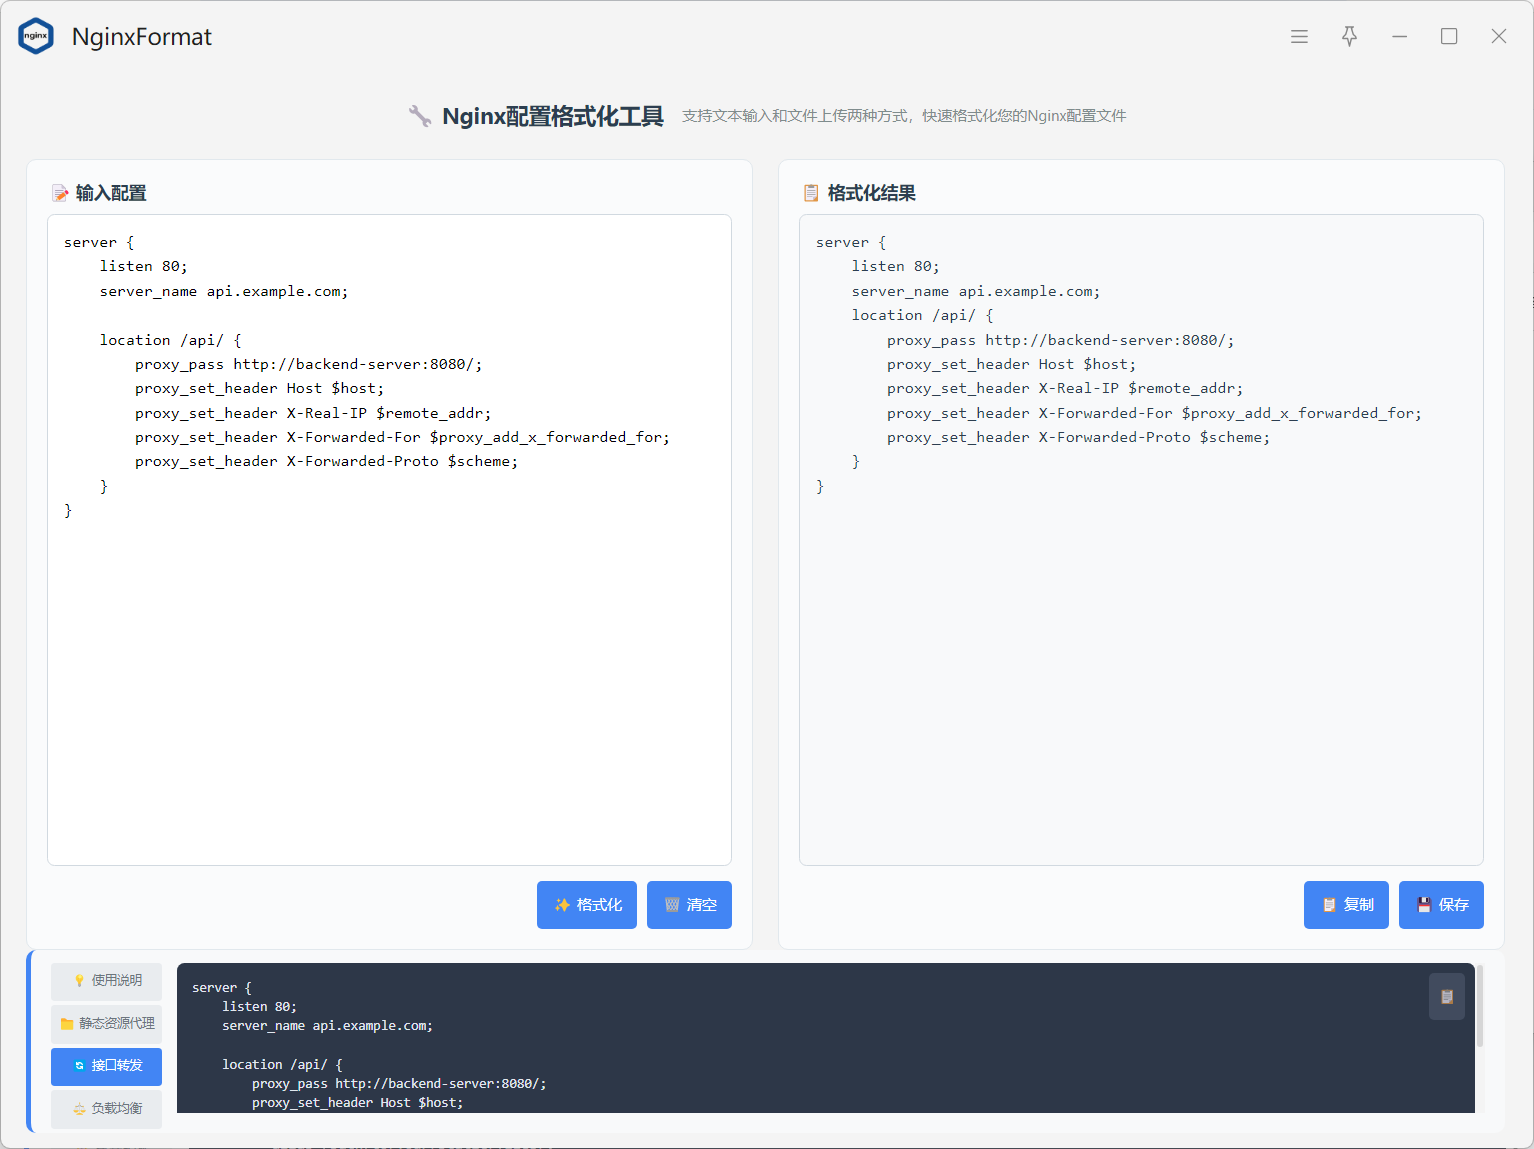This screenshot has height=1149, width=1534.
Task: Click the NginxFormat app logo
Action: pyautogui.click(x=36, y=36)
